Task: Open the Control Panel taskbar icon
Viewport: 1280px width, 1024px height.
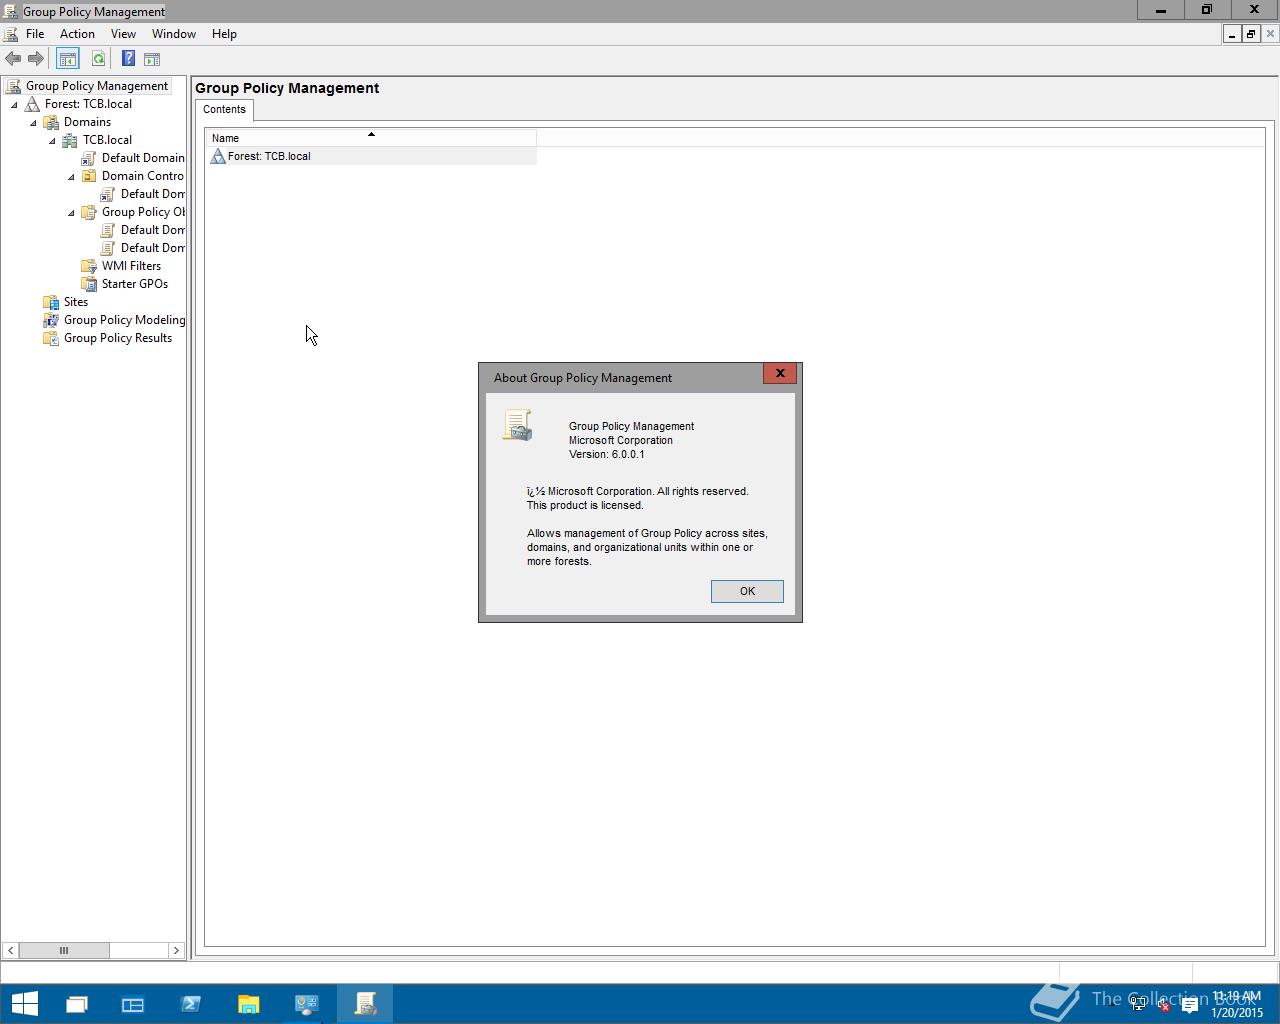Action: tap(306, 1003)
